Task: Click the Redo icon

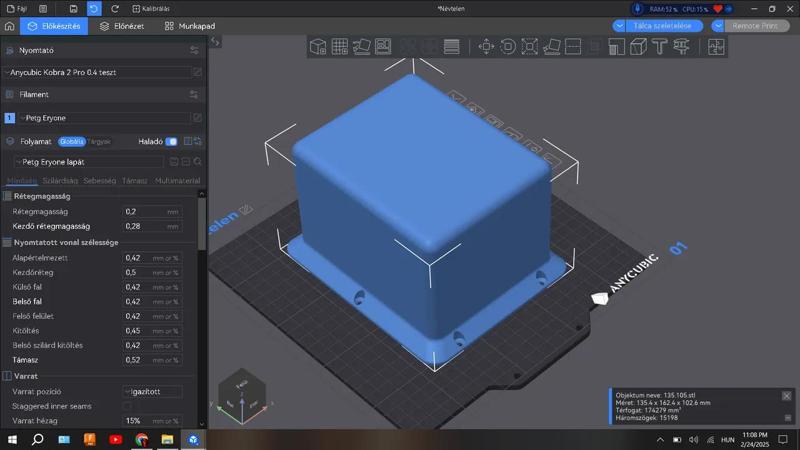Action: point(115,9)
